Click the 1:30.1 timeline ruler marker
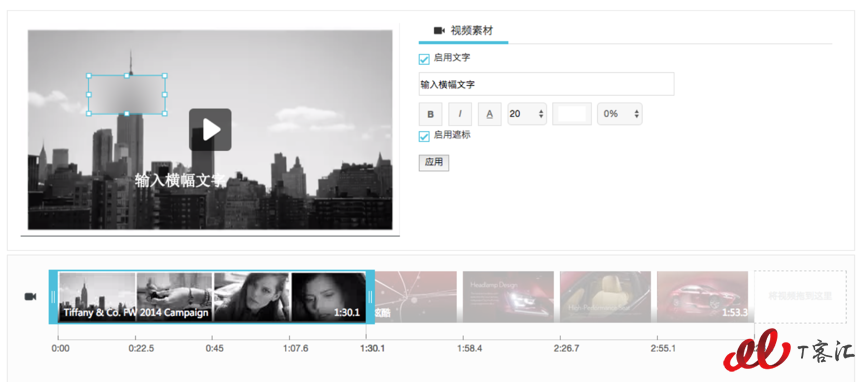The image size is (865, 382). pos(373,349)
